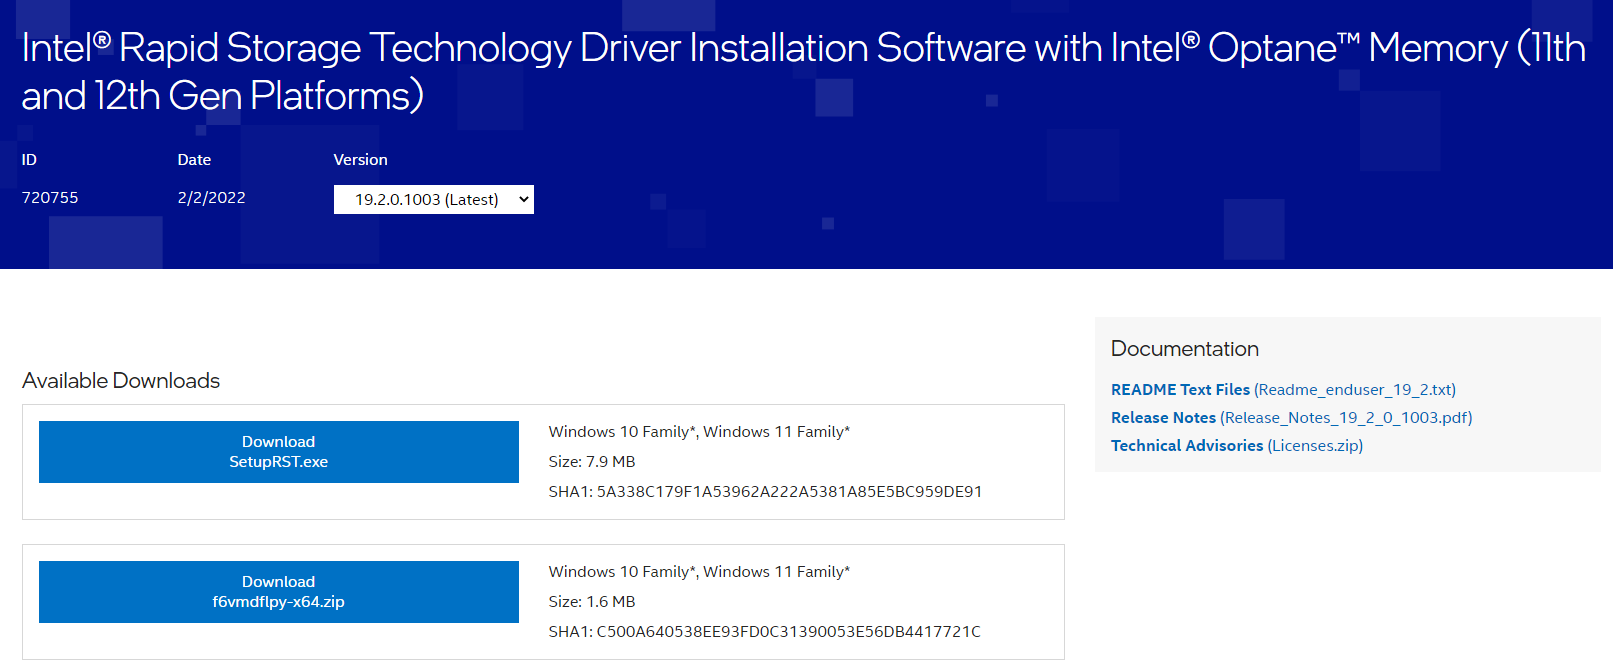Click the Documentation heading
The width and height of the screenshot is (1613, 665).
(1185, 349)
